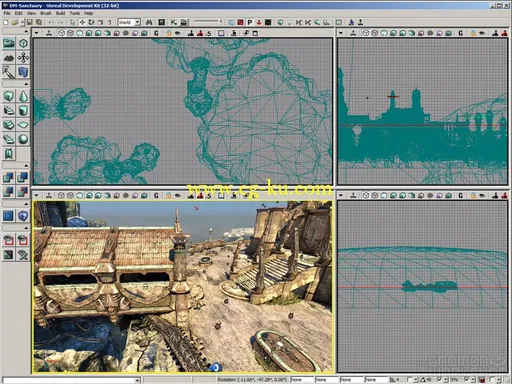Click the New level icon
This screenshot has width=512, height=384.
6,22
